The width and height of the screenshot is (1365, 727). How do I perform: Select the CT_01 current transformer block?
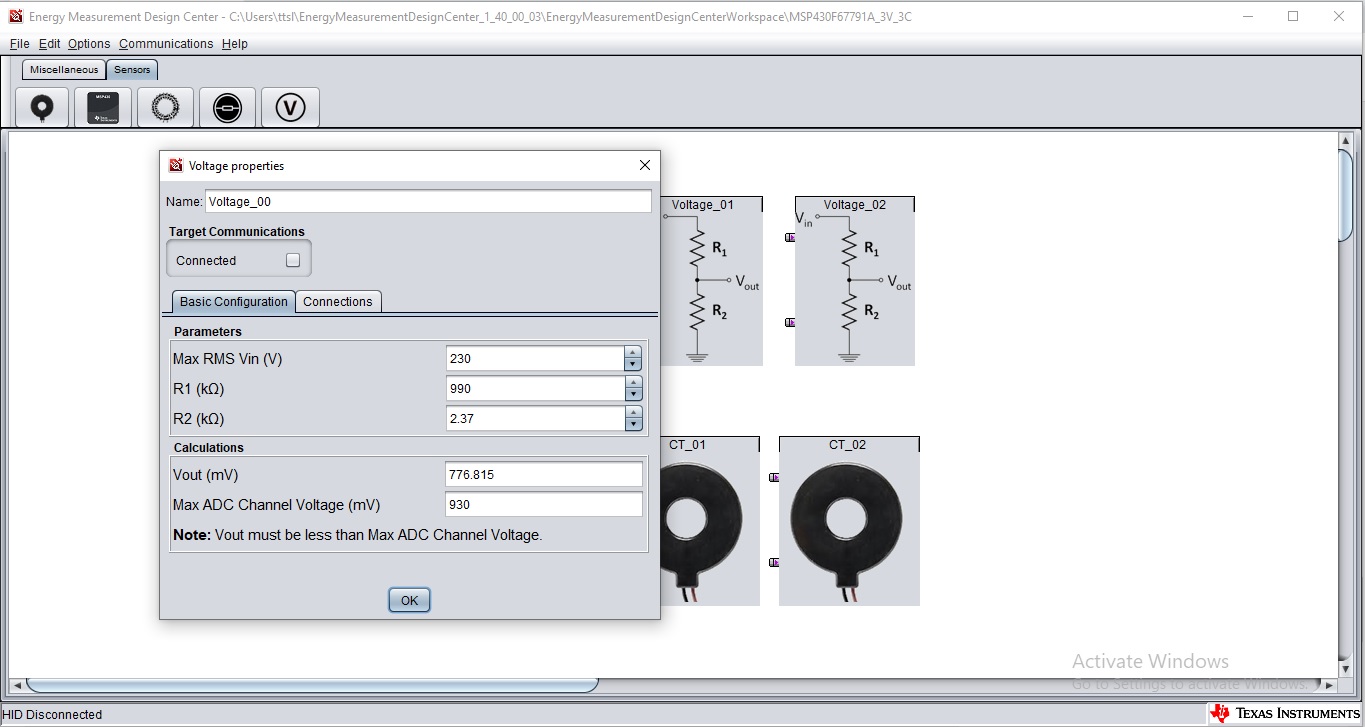click(709, 521)
